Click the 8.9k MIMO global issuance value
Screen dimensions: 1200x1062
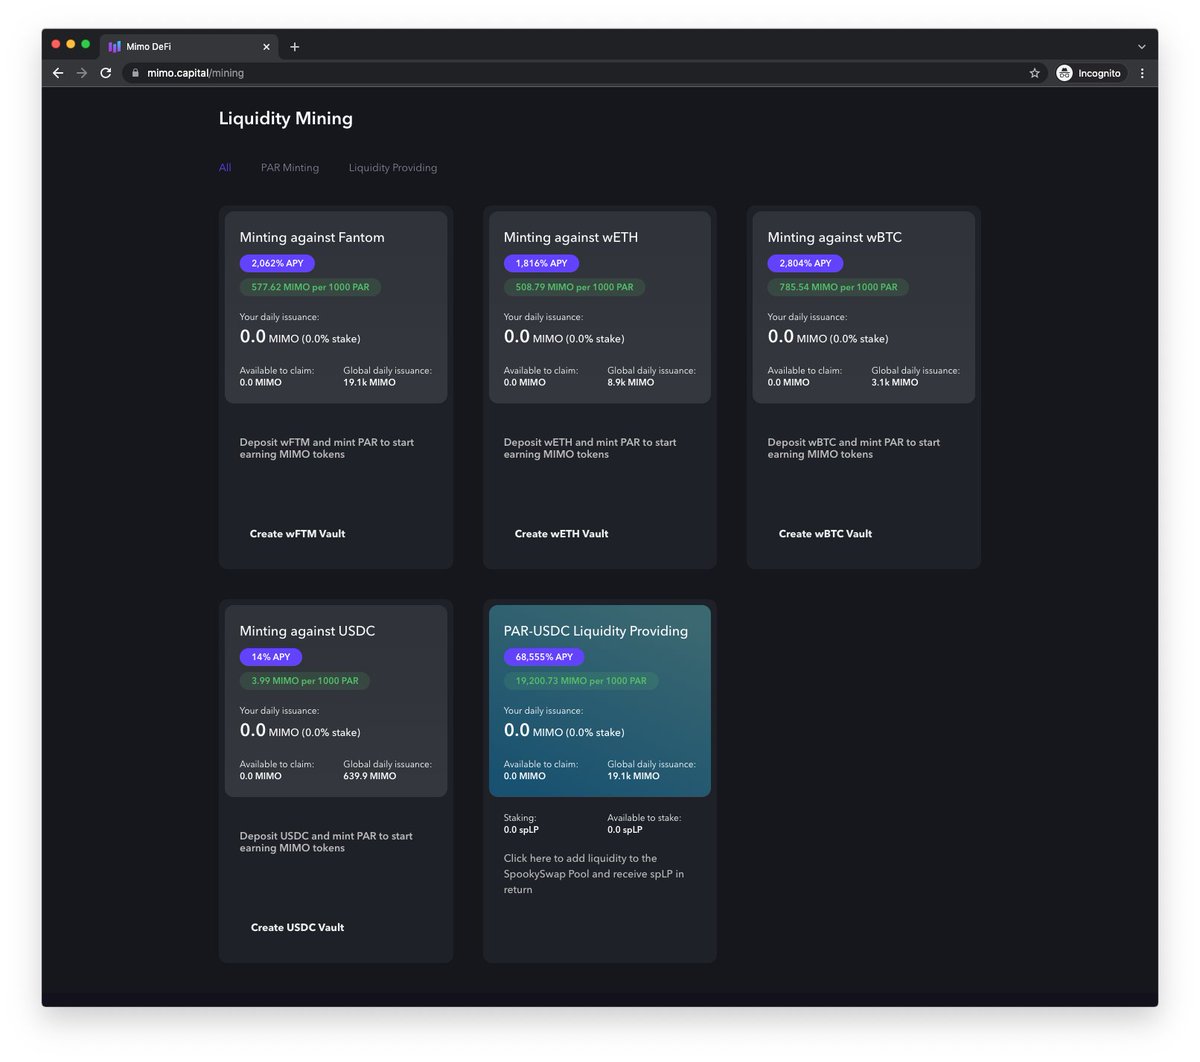tap(630, 382)
